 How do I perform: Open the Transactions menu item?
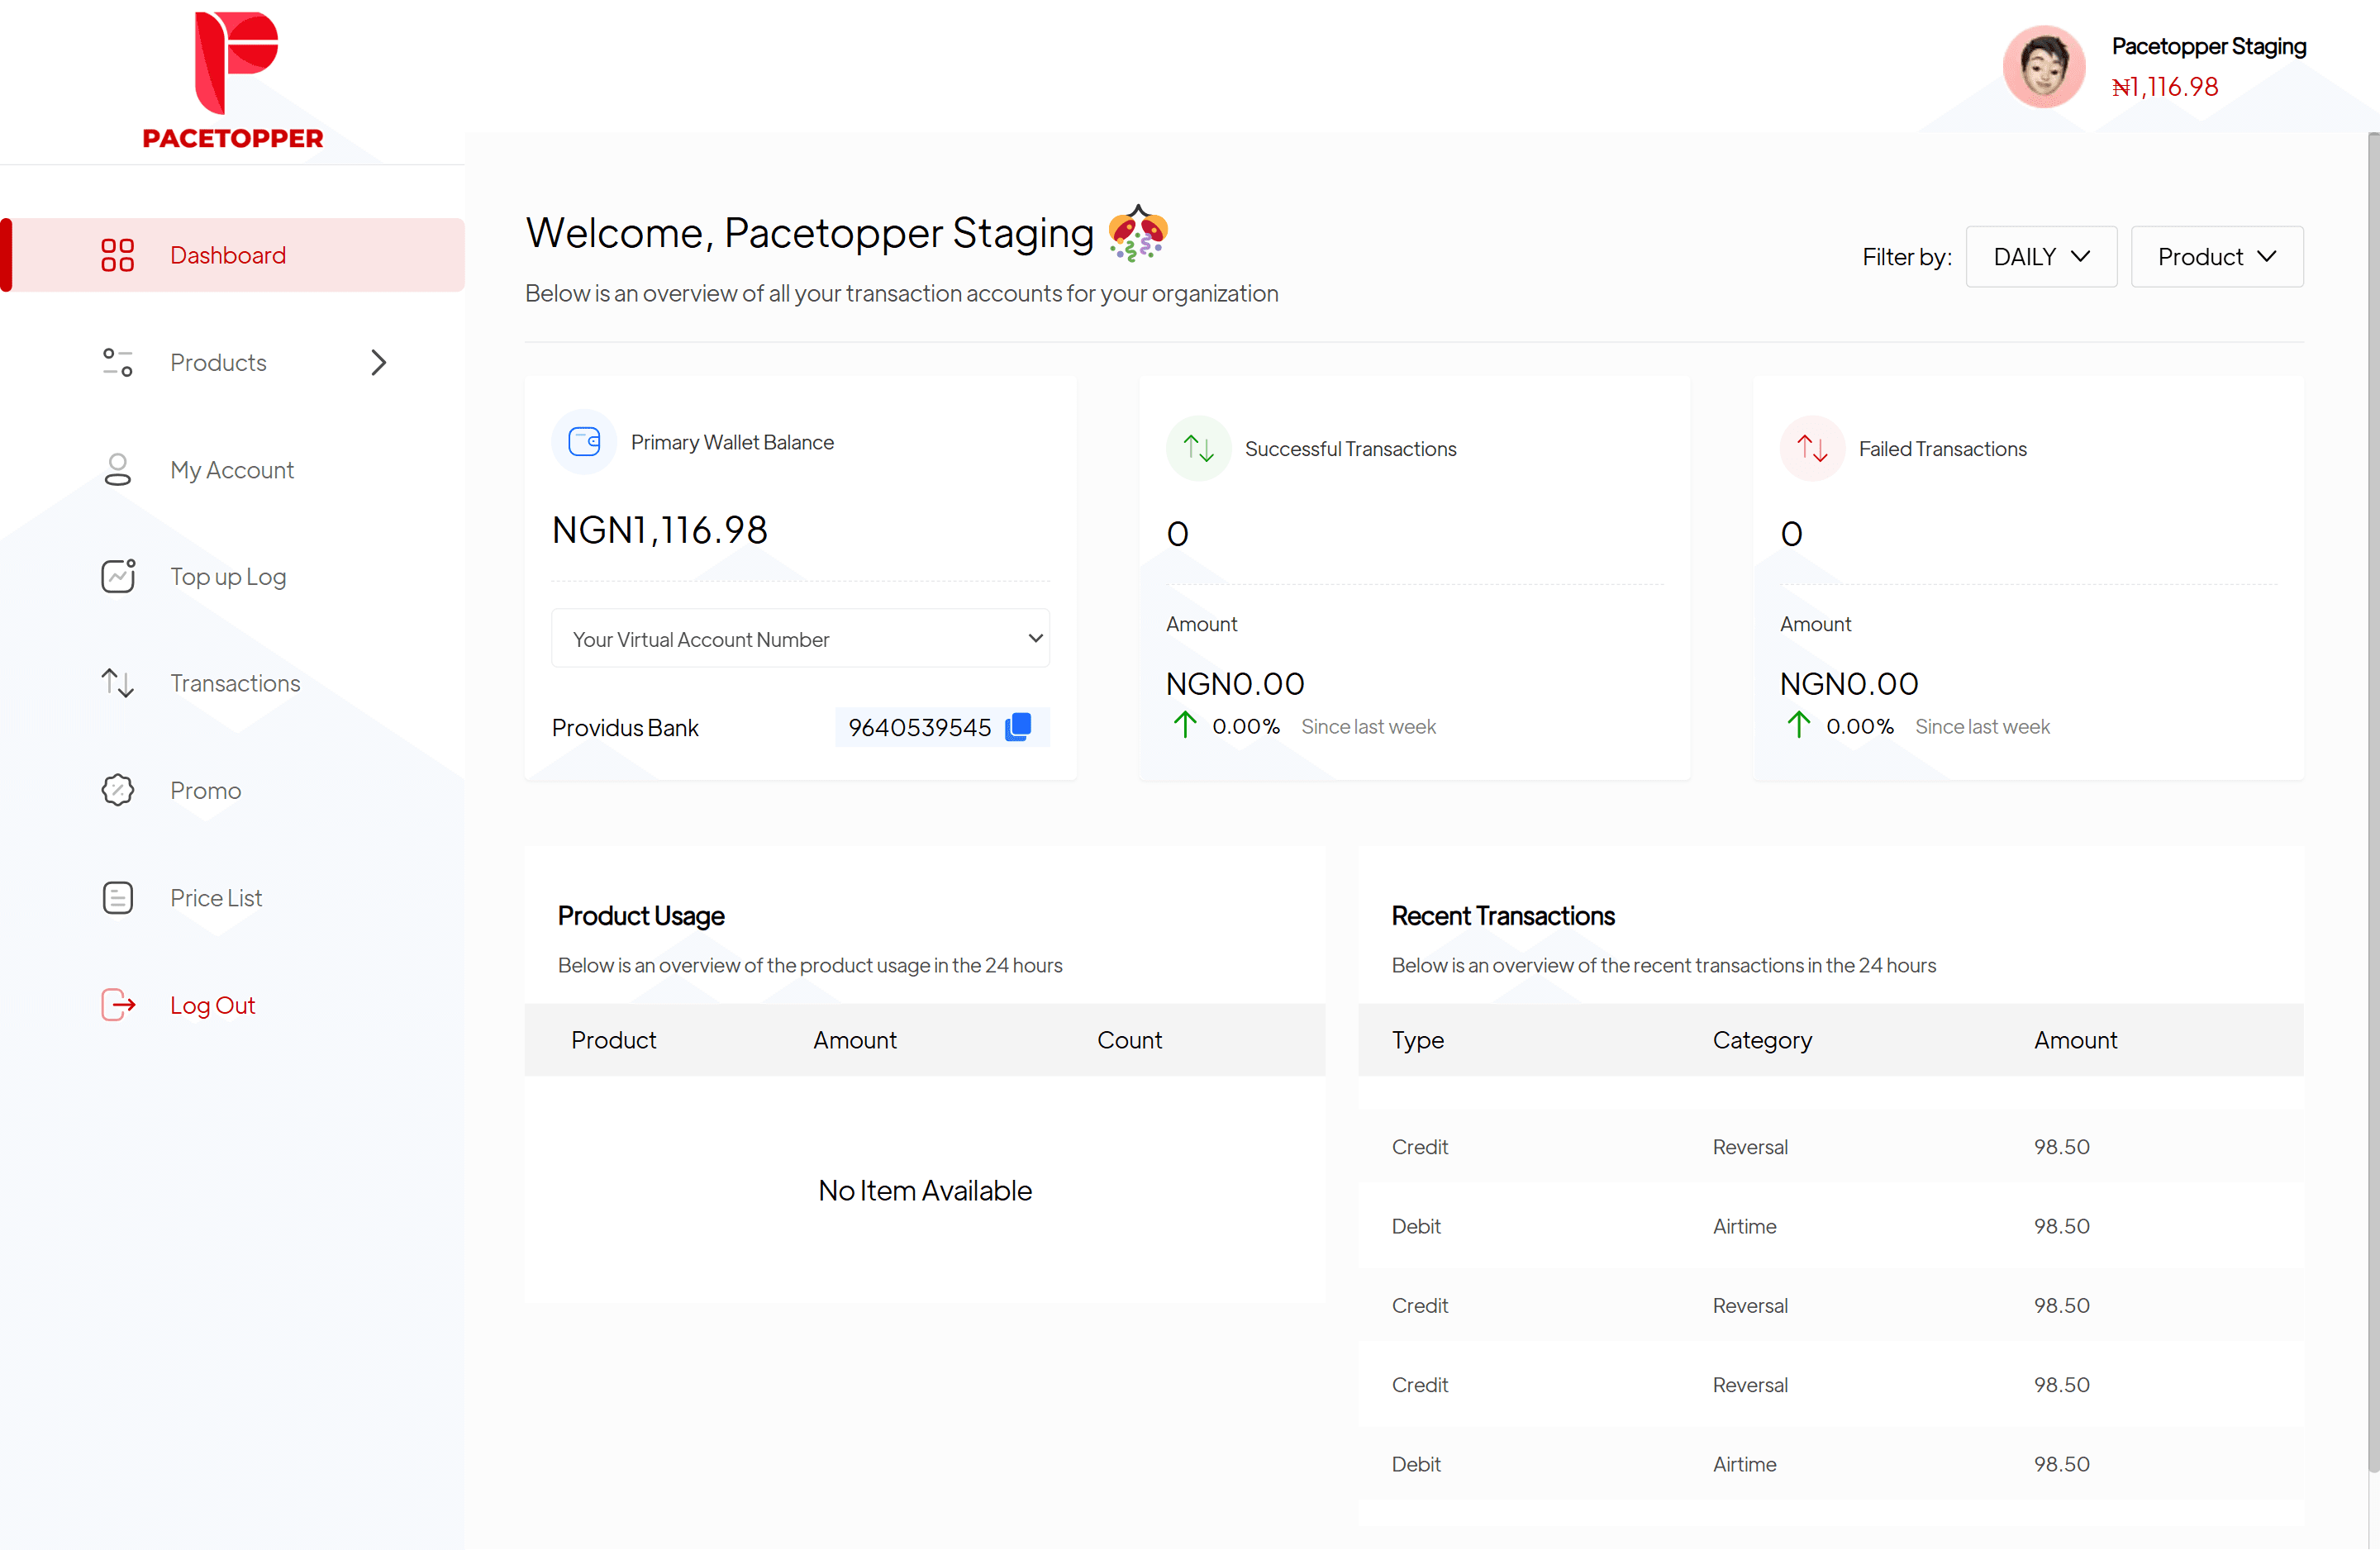(234, 683)
